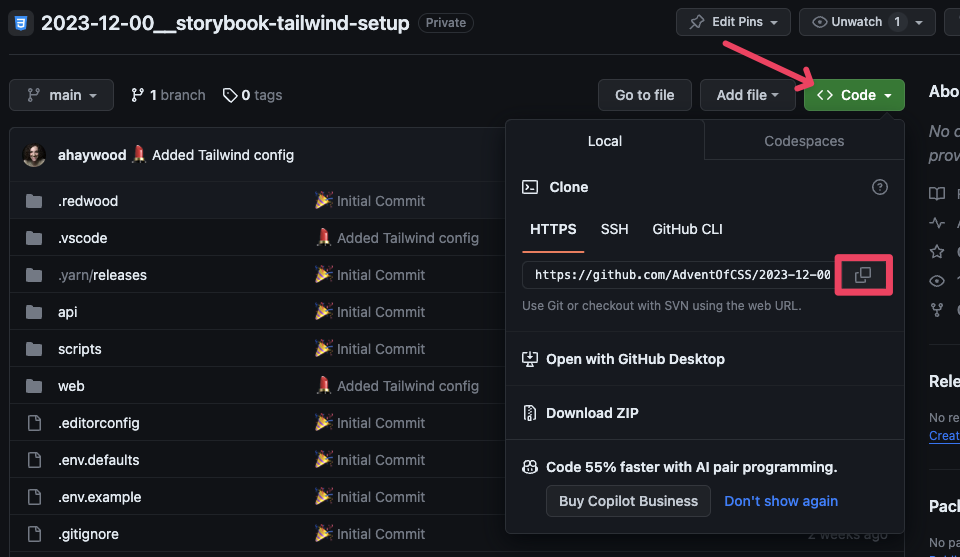Click the Don't show again link
This screenshot has height=557, width=960.
coord(781,501)
